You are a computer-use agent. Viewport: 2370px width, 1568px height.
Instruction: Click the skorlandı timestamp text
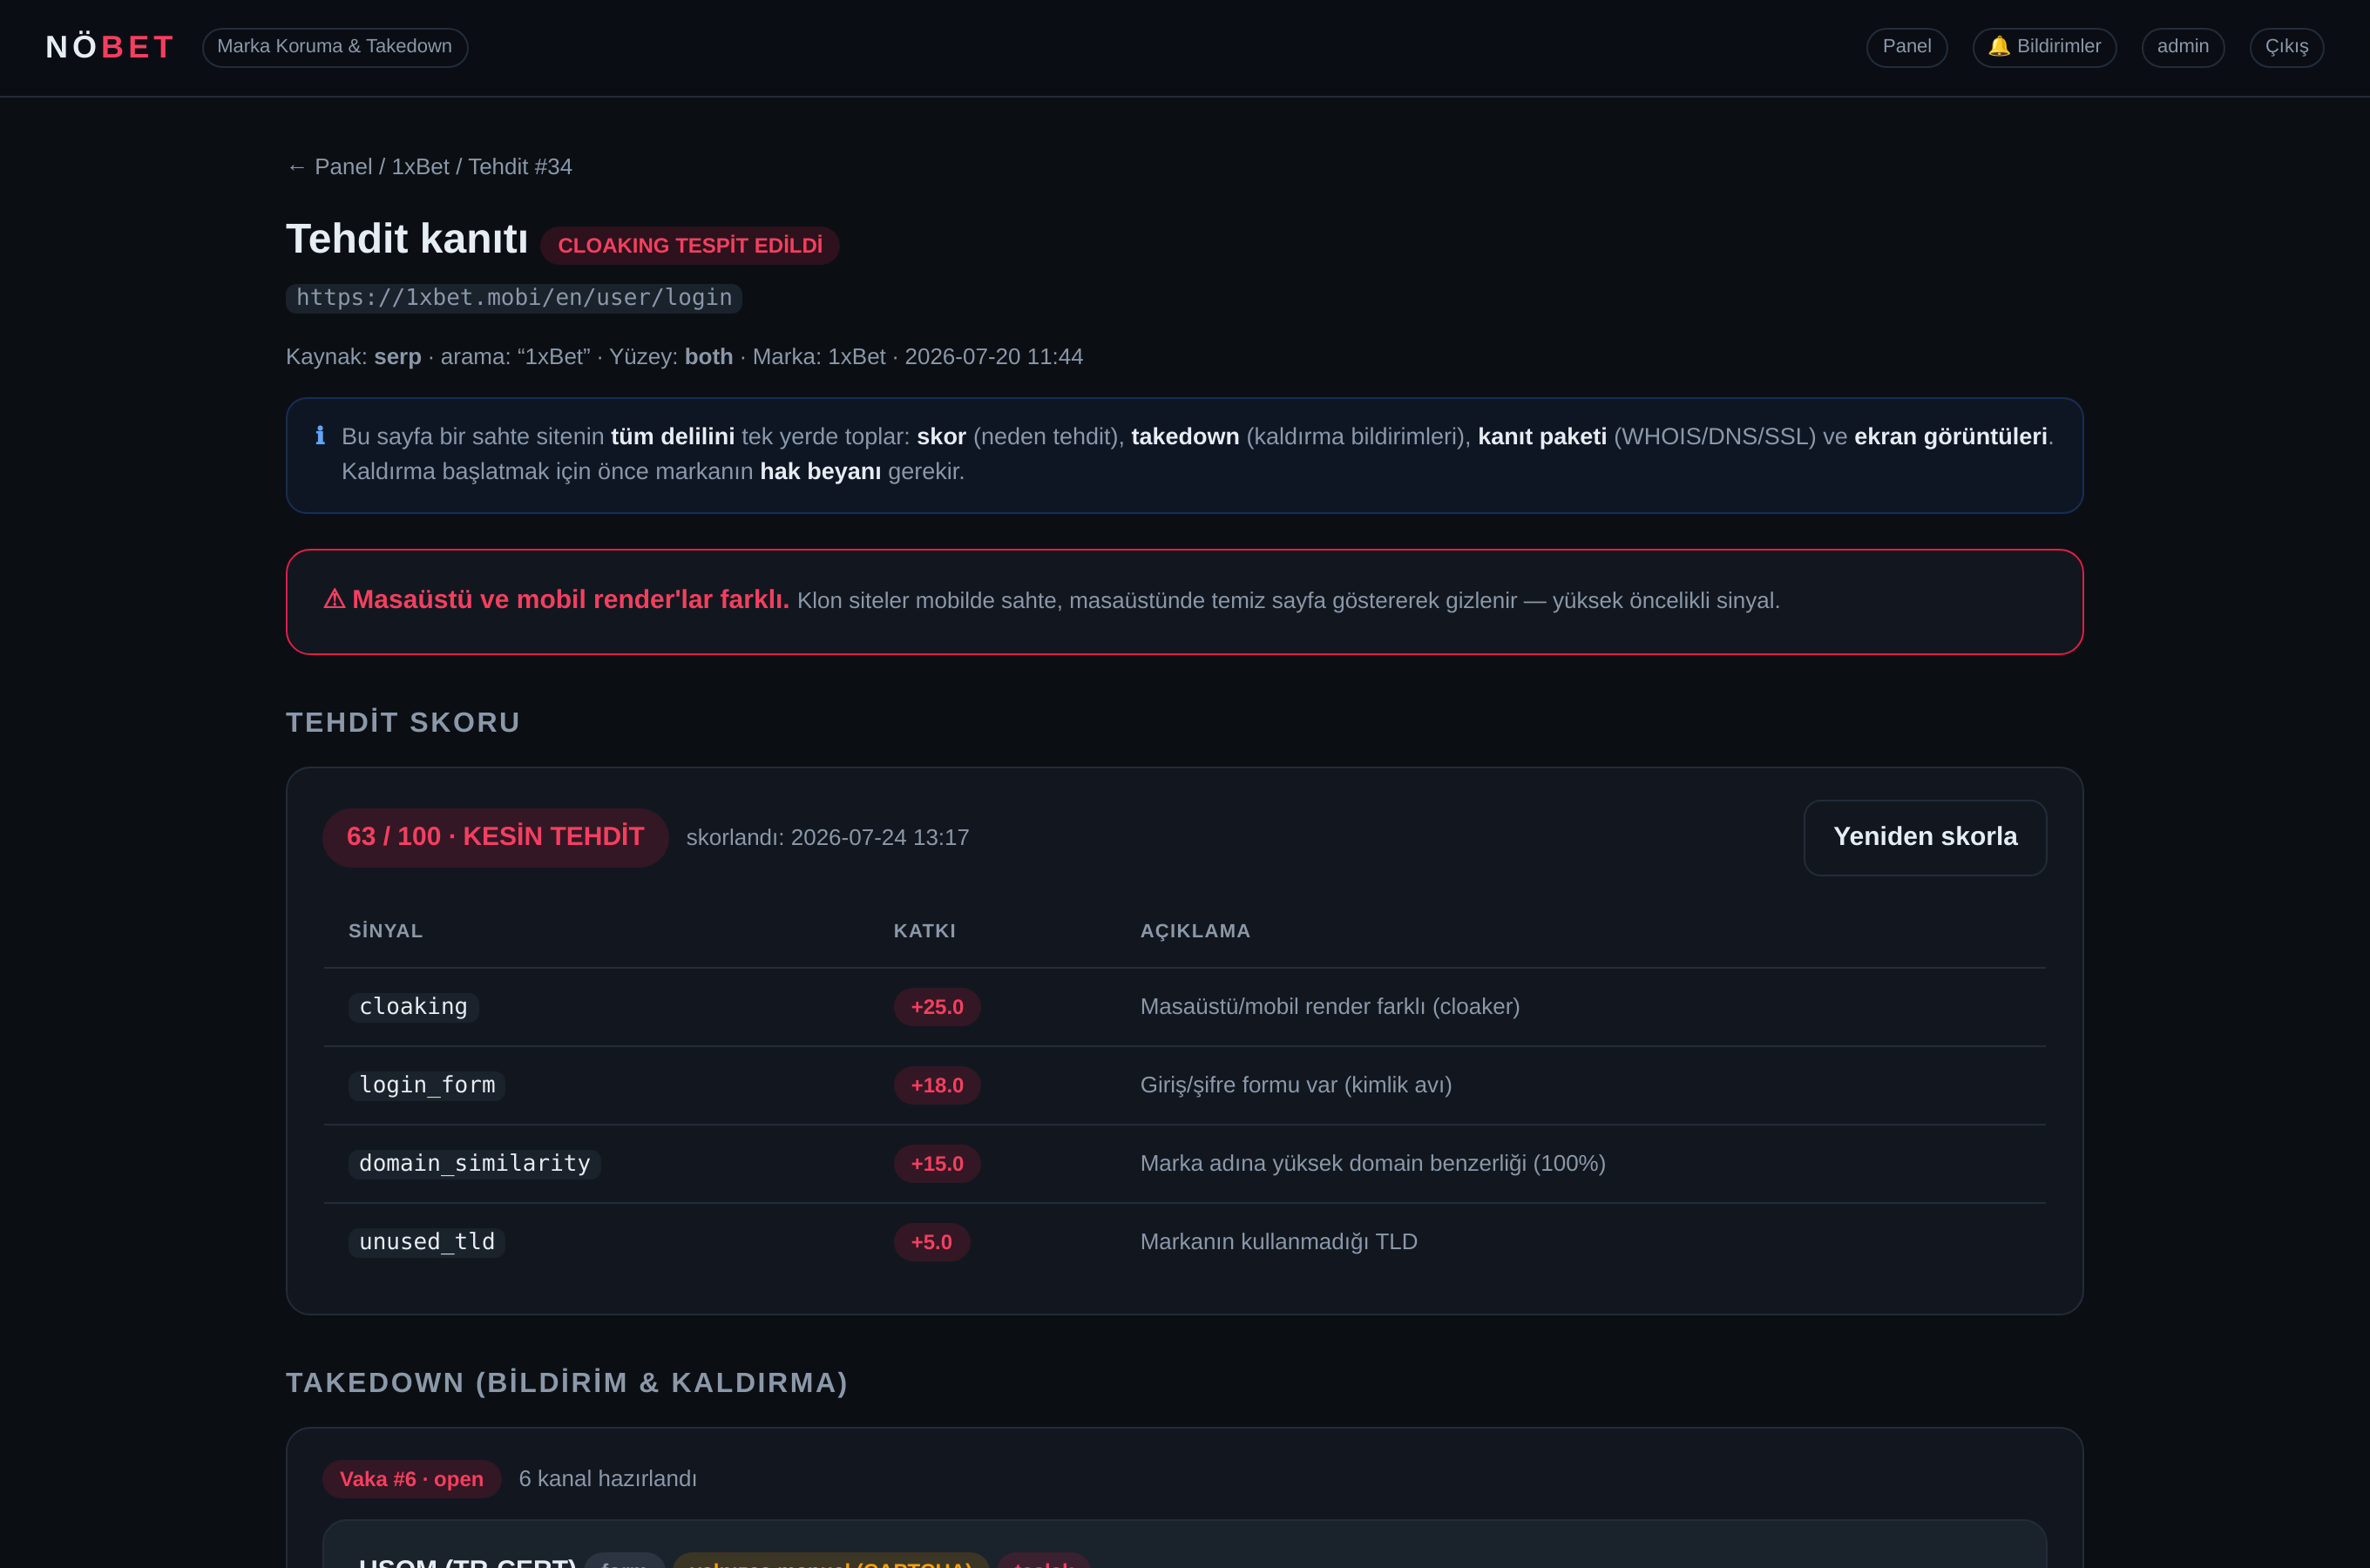(x=827, y=838)
